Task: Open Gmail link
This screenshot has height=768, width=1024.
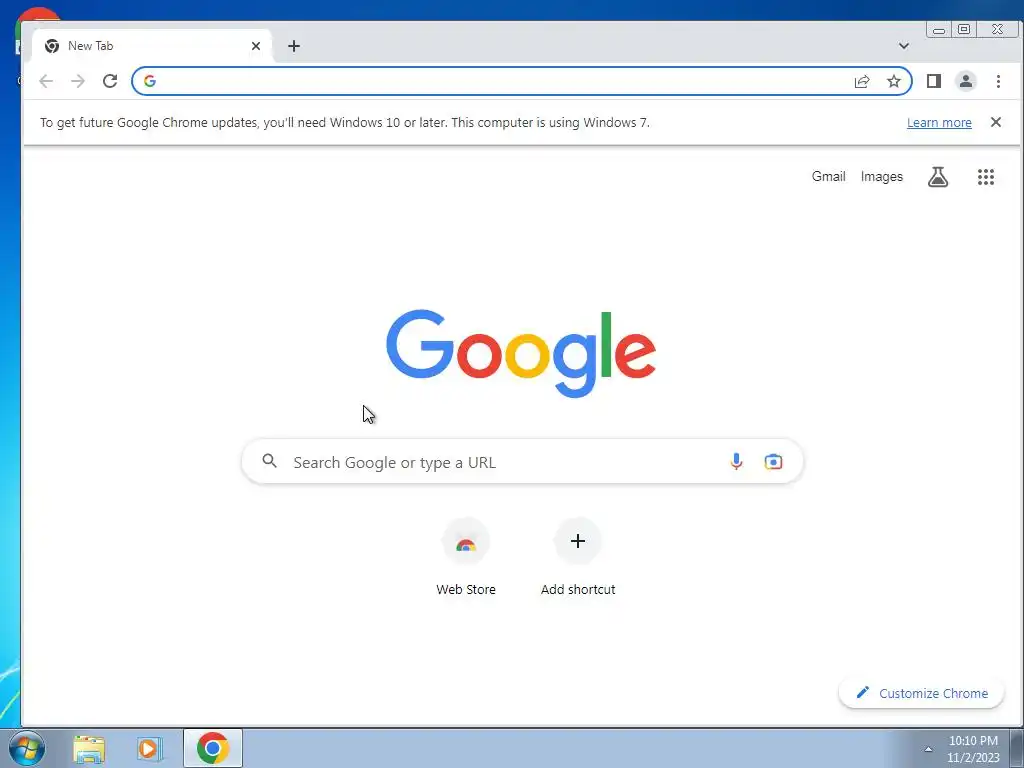Action: (829, 176)
